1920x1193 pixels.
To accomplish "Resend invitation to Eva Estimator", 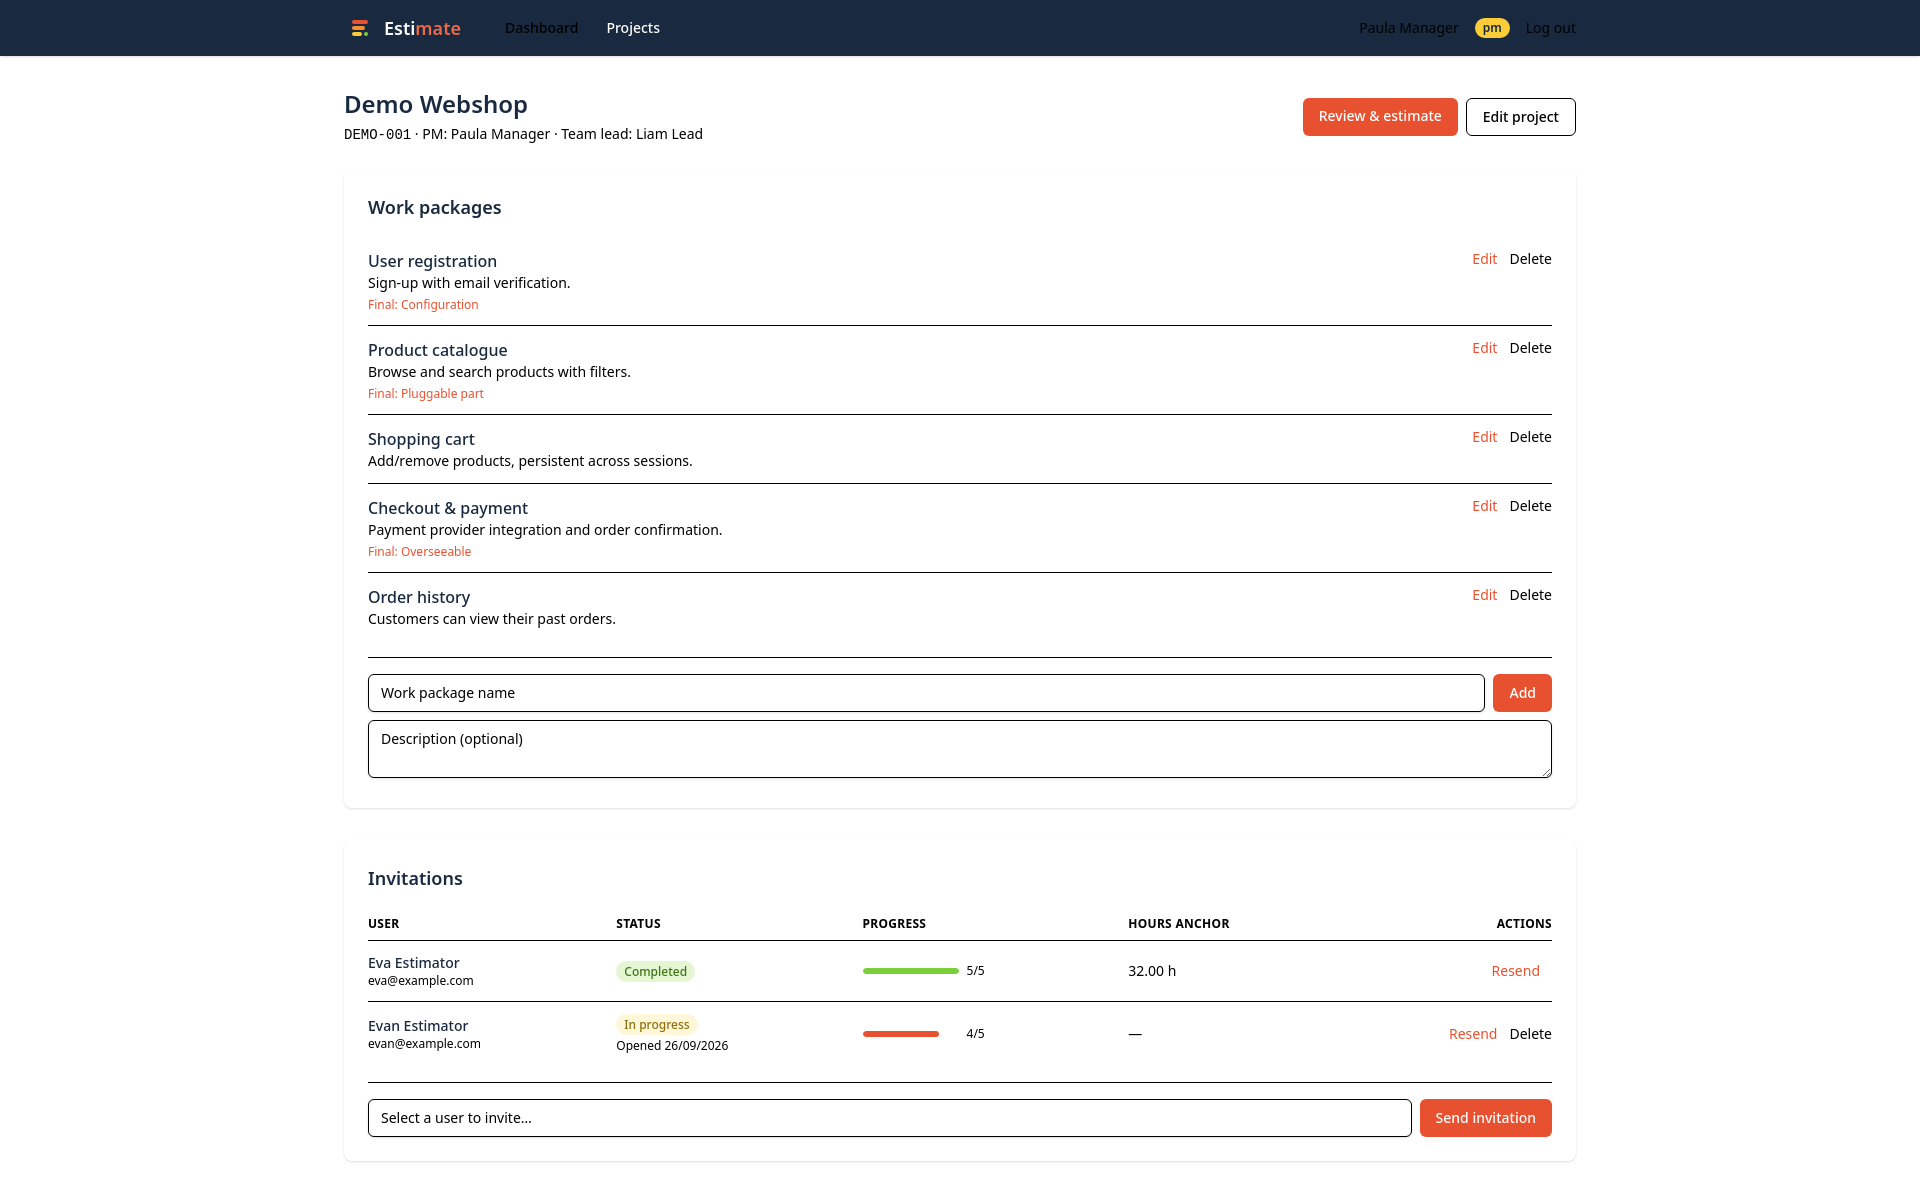I will pos(1515,971).
